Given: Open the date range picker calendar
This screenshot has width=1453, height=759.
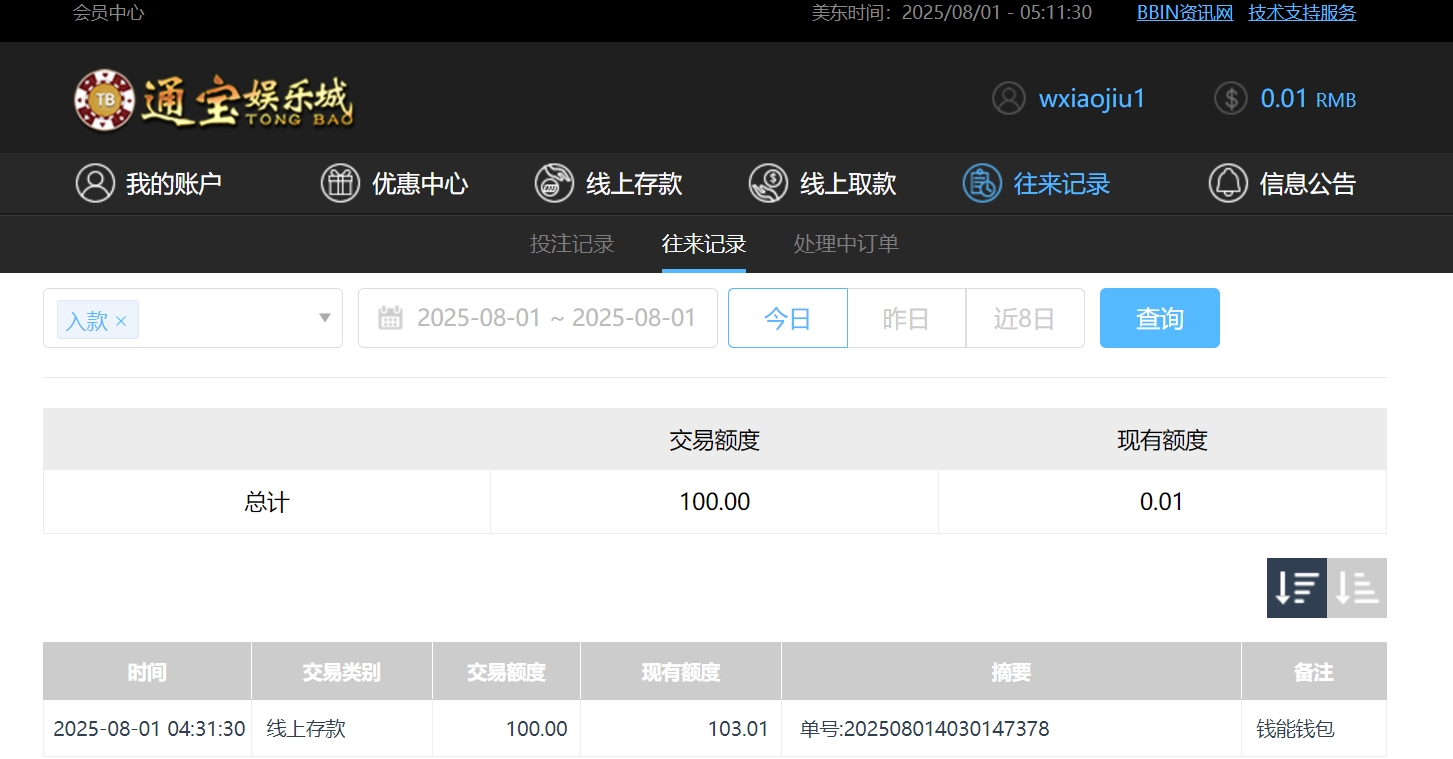Looking at the screenshot, I should [391, 318].
